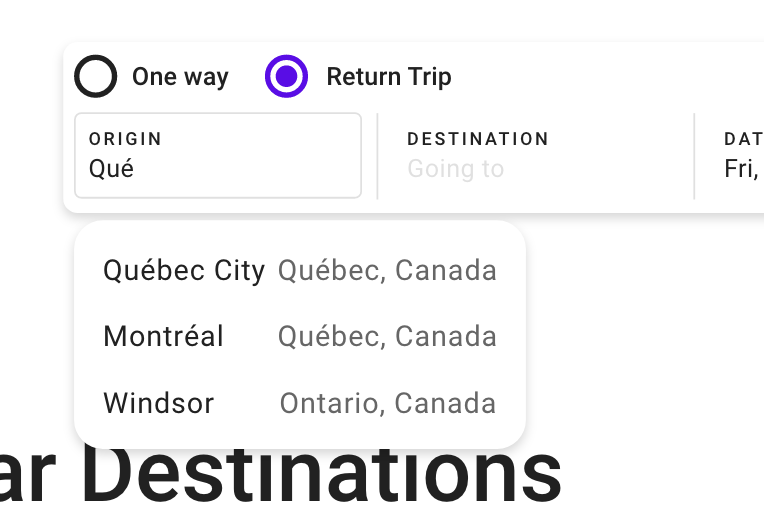The width and height of the screenshot is (764, 512).
Task: Select the Return Trip radio button
Action: pyautogui.click(x=287, y=76)
